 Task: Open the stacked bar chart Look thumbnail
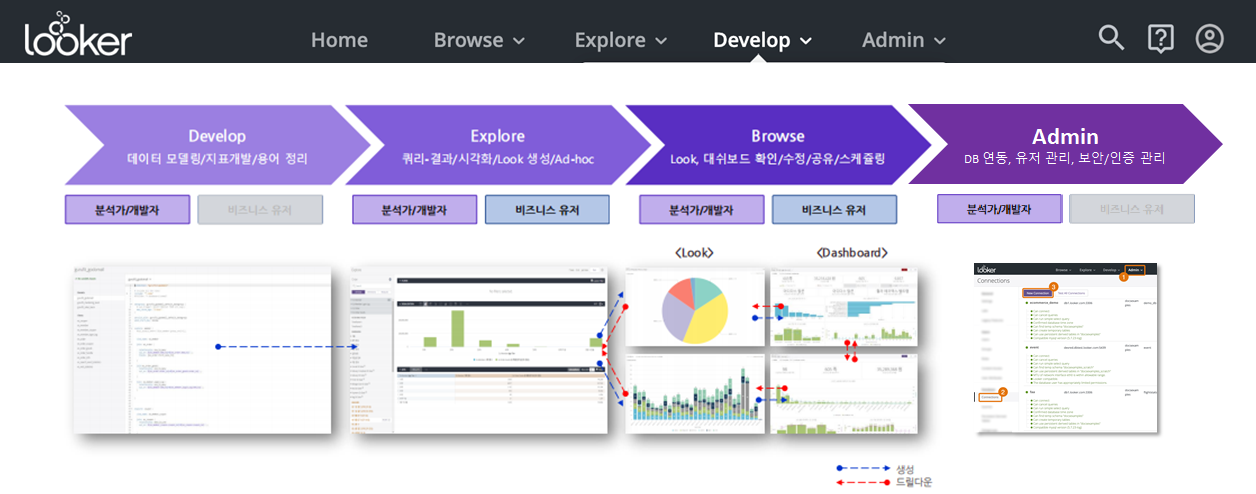pyautogui.click(x=695, y=393)
